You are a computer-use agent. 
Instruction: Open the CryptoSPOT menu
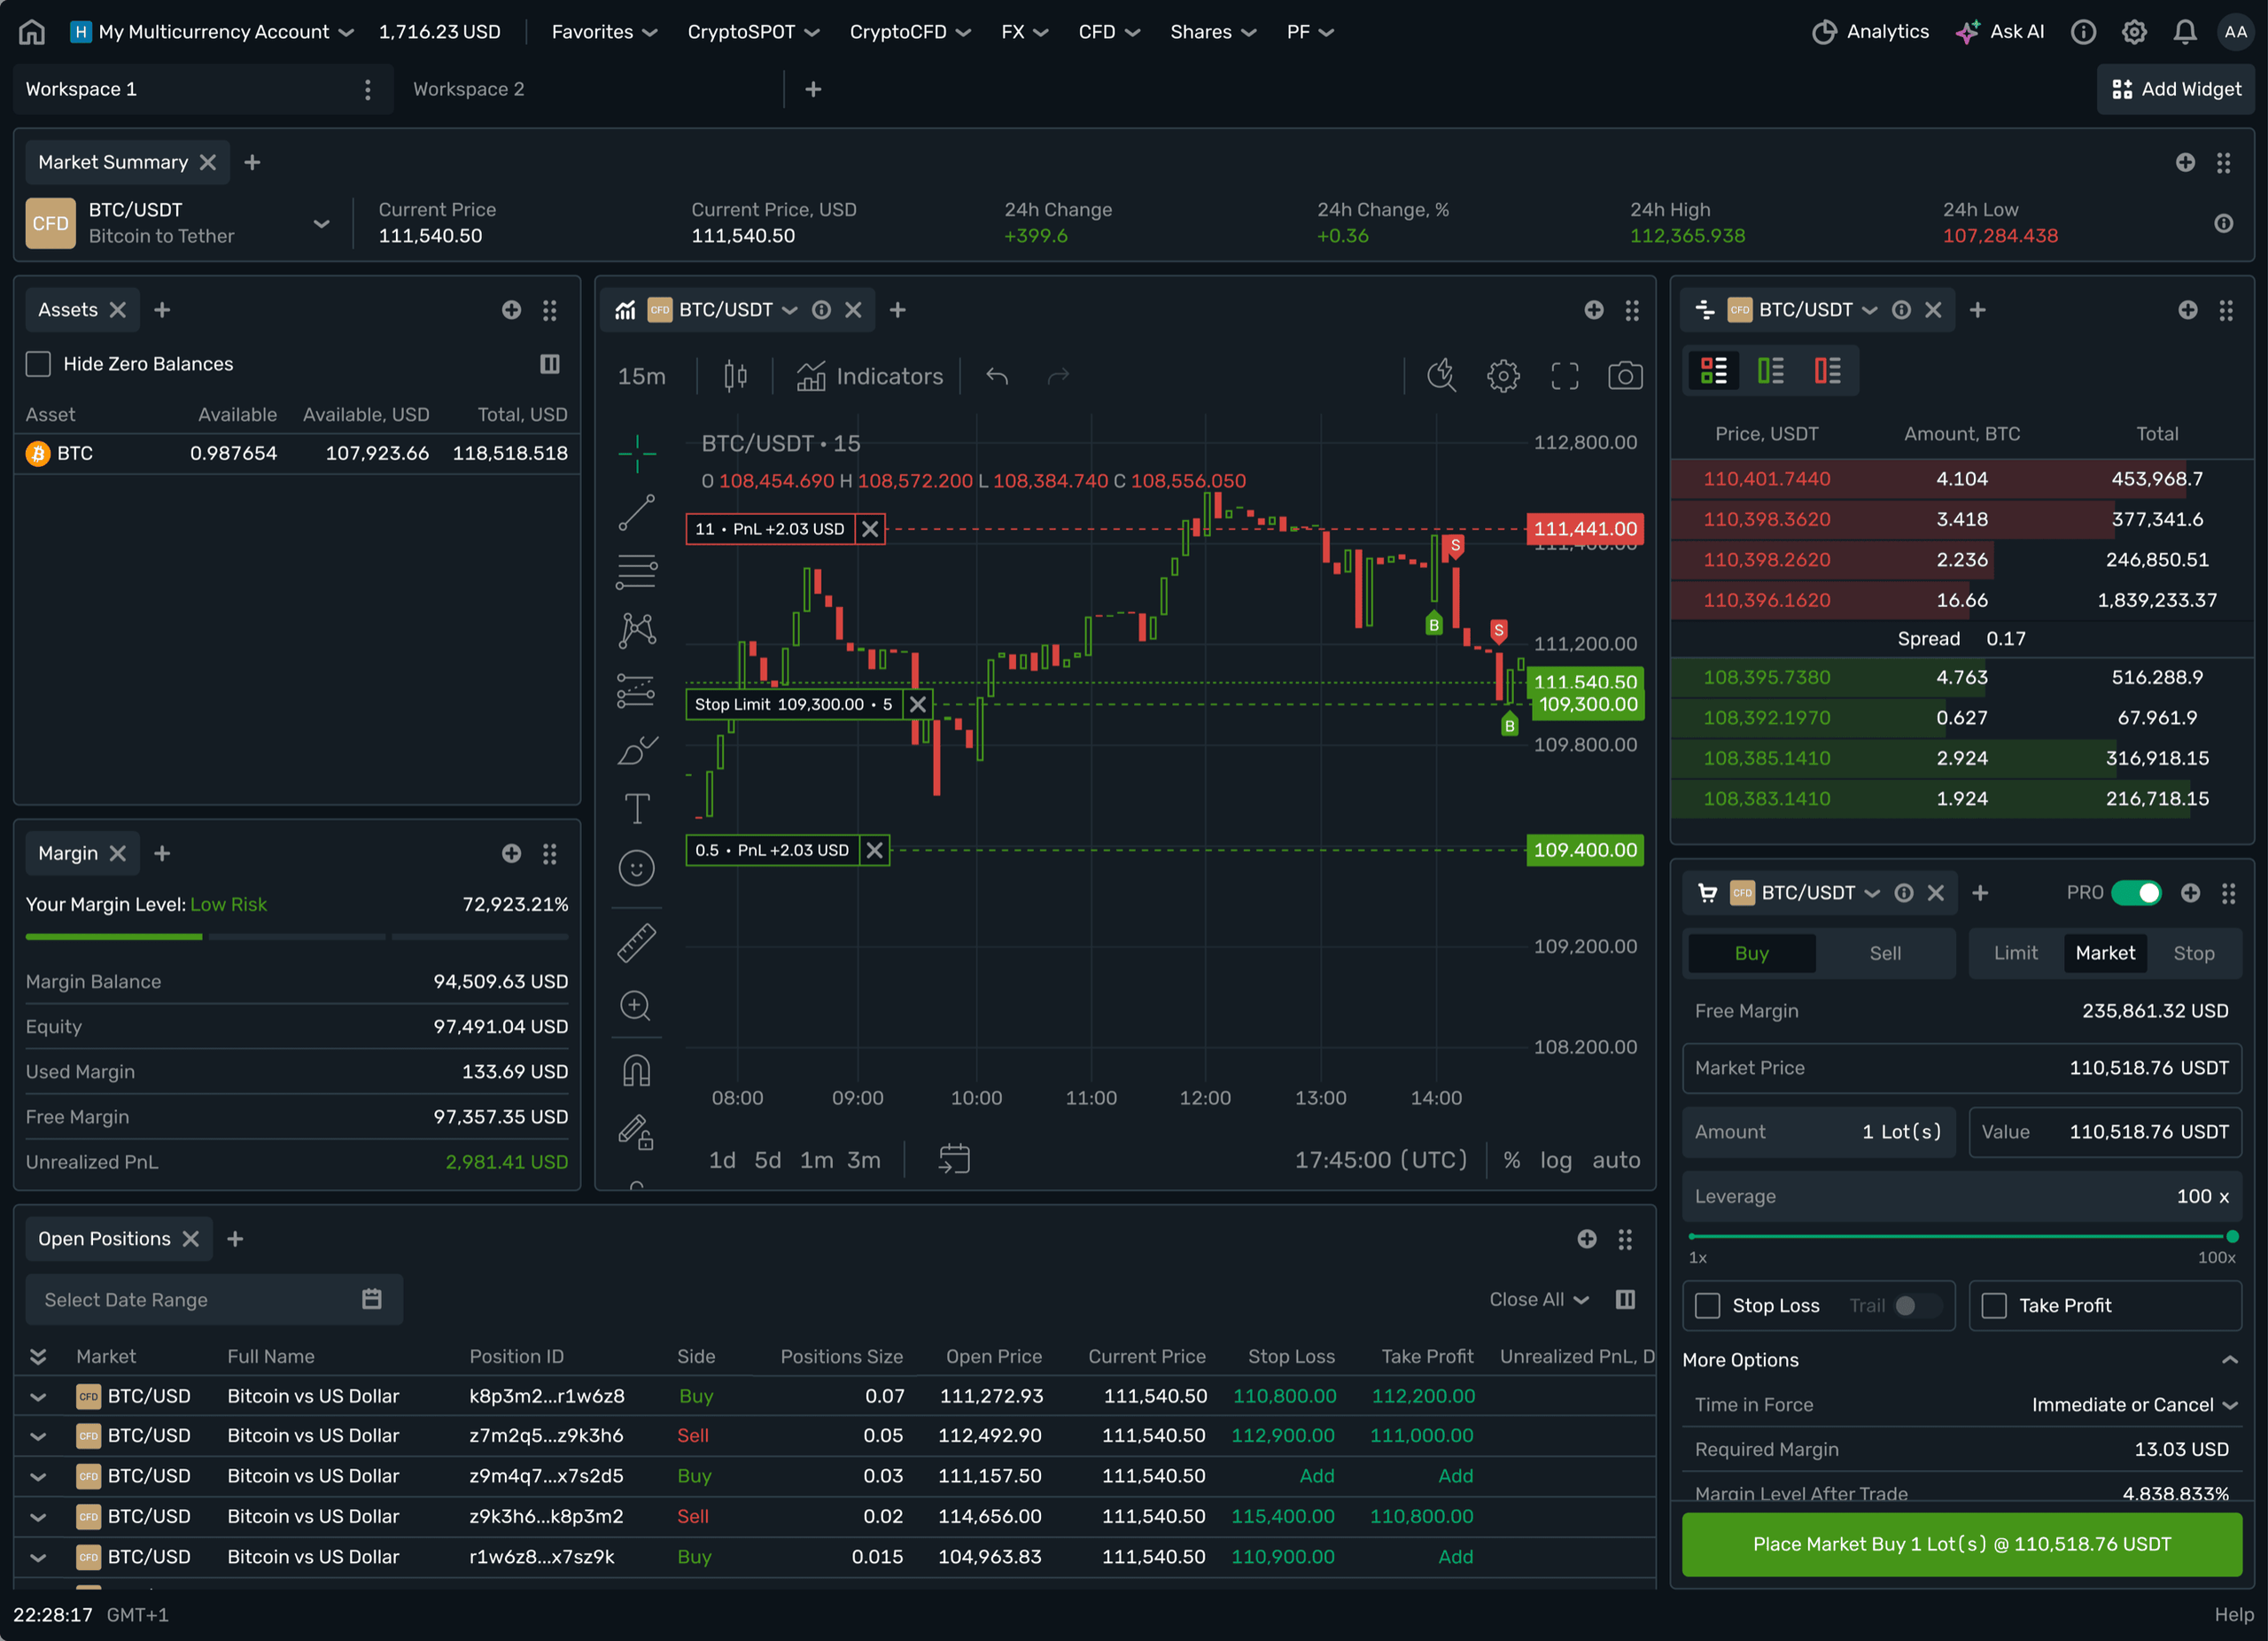(753, 32)
